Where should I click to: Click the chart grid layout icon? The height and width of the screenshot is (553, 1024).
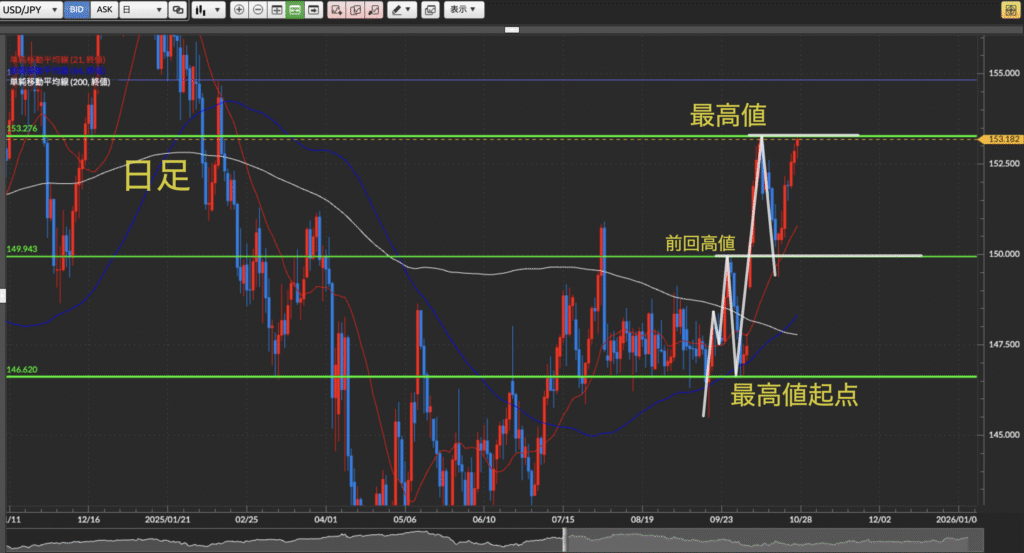[x=276, y=10]
